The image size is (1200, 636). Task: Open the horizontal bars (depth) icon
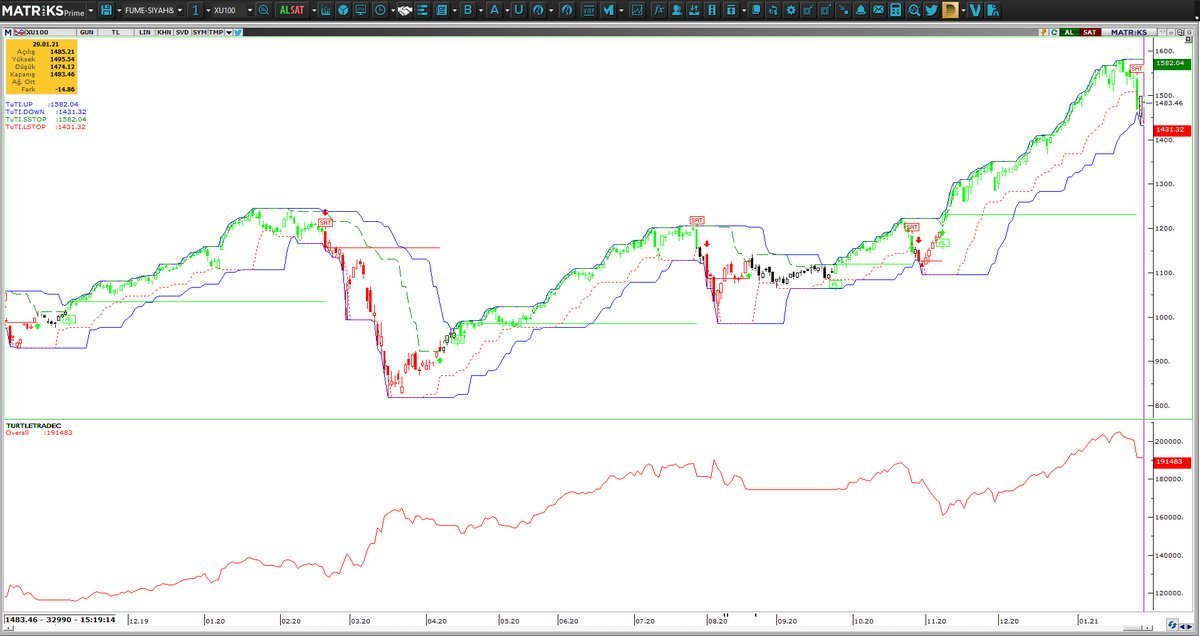(423, 10)
